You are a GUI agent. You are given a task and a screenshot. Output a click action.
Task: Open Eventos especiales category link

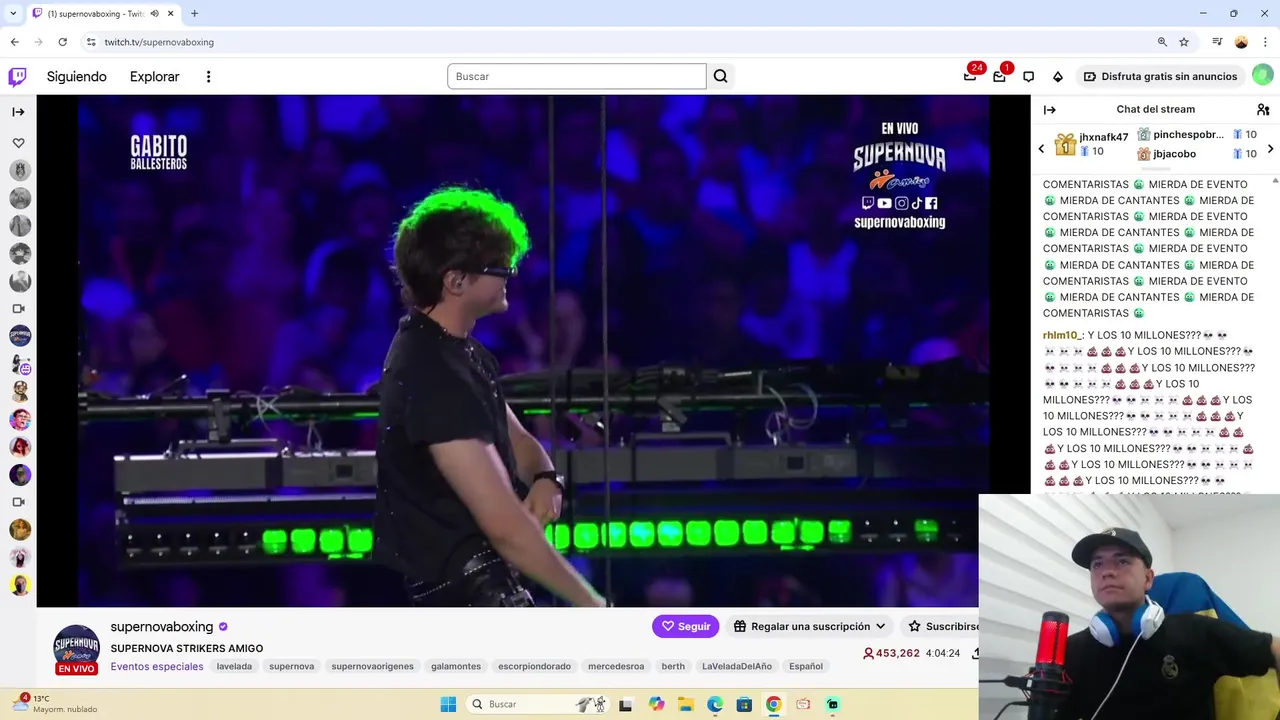click(157, 666)
